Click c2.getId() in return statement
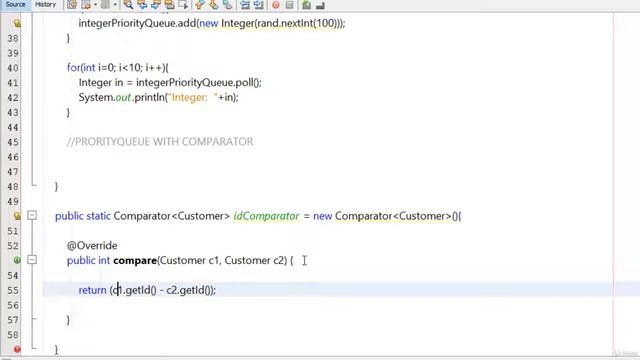Viewport: 640px width, 360px height. click(x=189, y=290)
